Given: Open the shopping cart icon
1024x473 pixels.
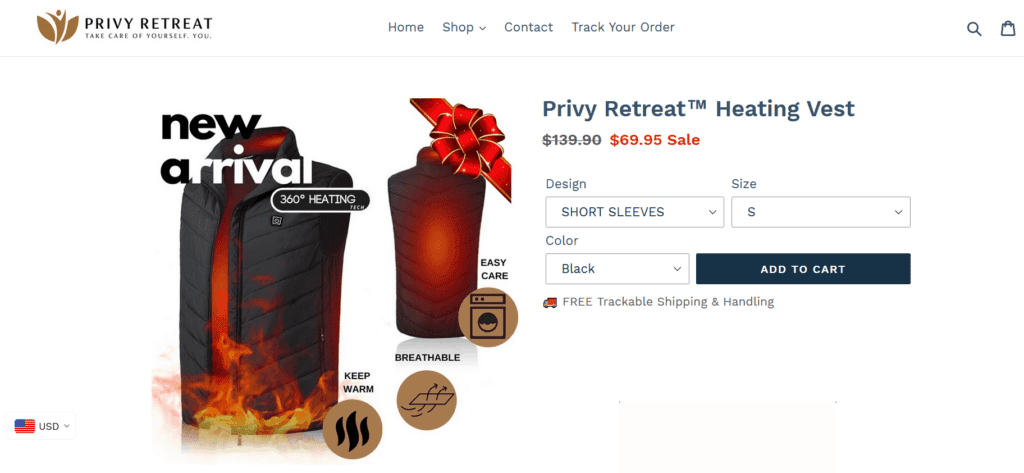Looking at the screenshot, I should click(1008, 28).
